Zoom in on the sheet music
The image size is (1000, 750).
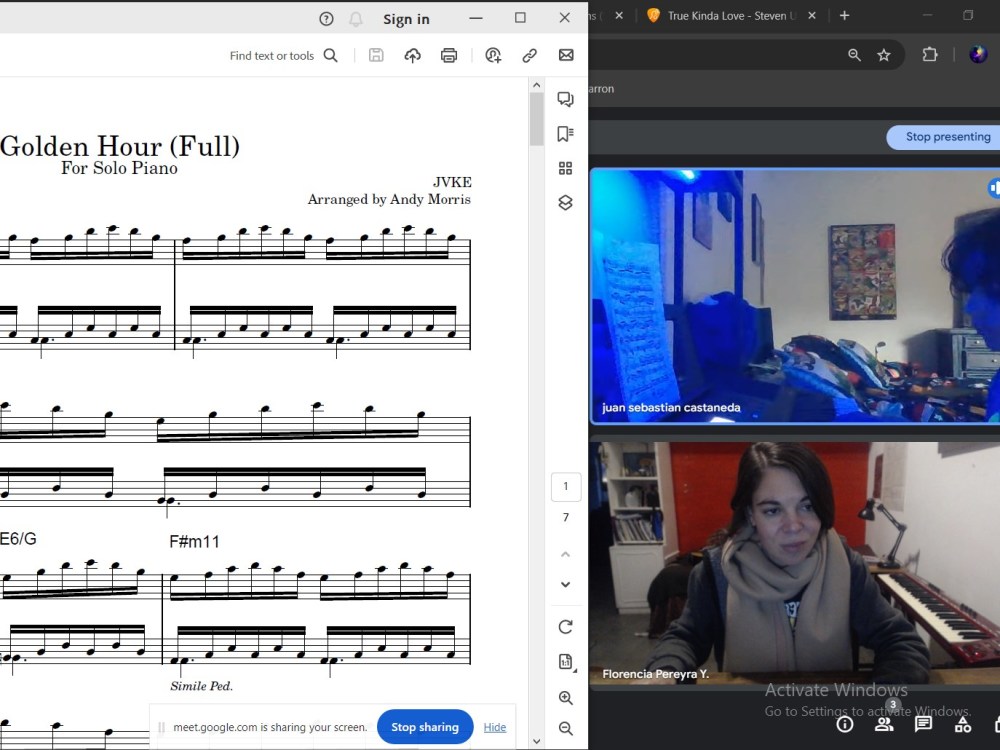[x=565, y=698]
